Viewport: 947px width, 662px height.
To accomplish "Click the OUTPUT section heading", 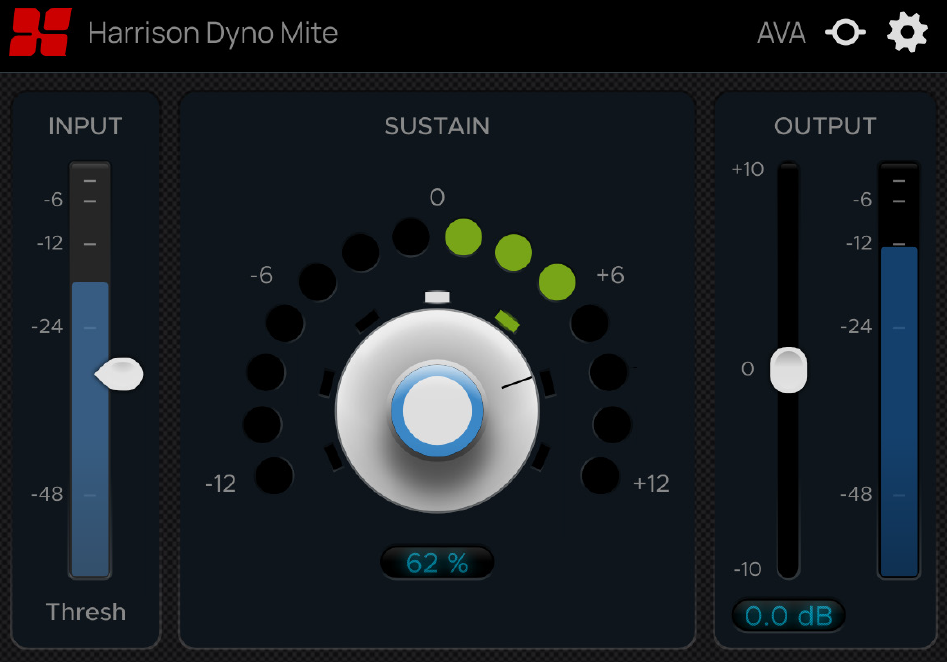I will pos(825,126).
